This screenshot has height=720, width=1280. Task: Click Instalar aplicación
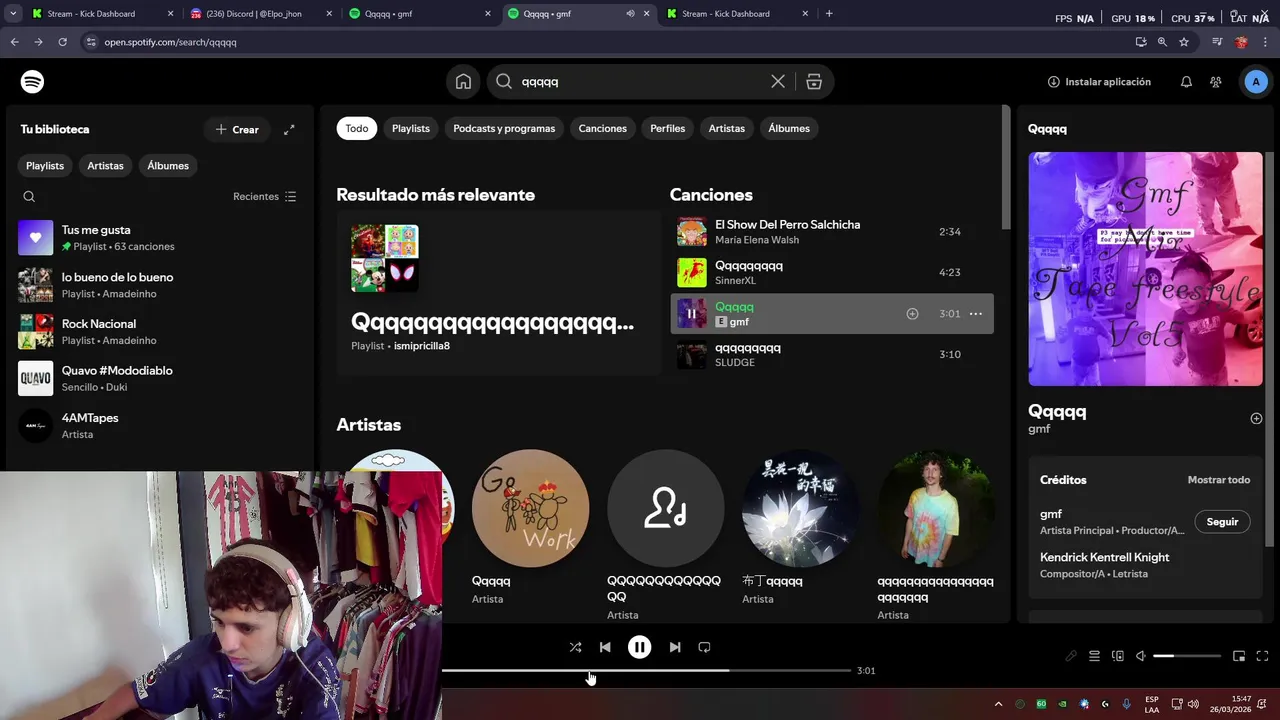(1099, 82)
